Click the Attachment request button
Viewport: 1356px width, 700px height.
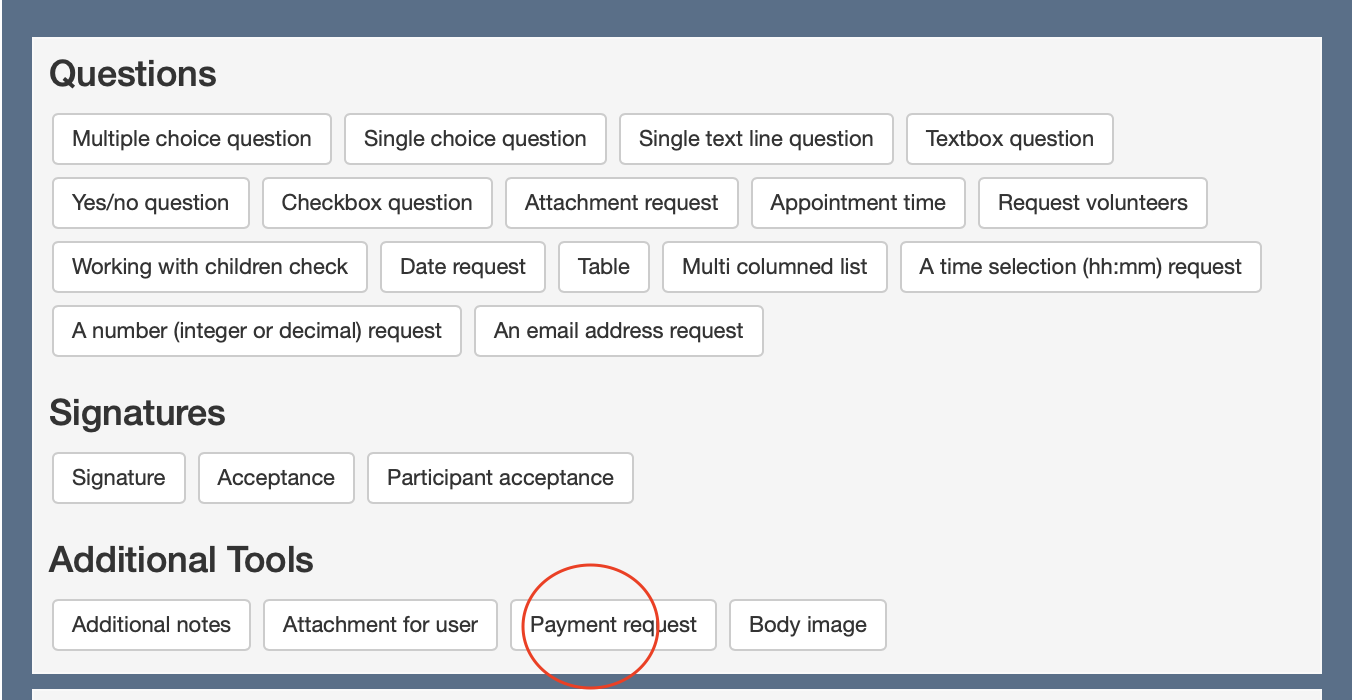point(621,203)
